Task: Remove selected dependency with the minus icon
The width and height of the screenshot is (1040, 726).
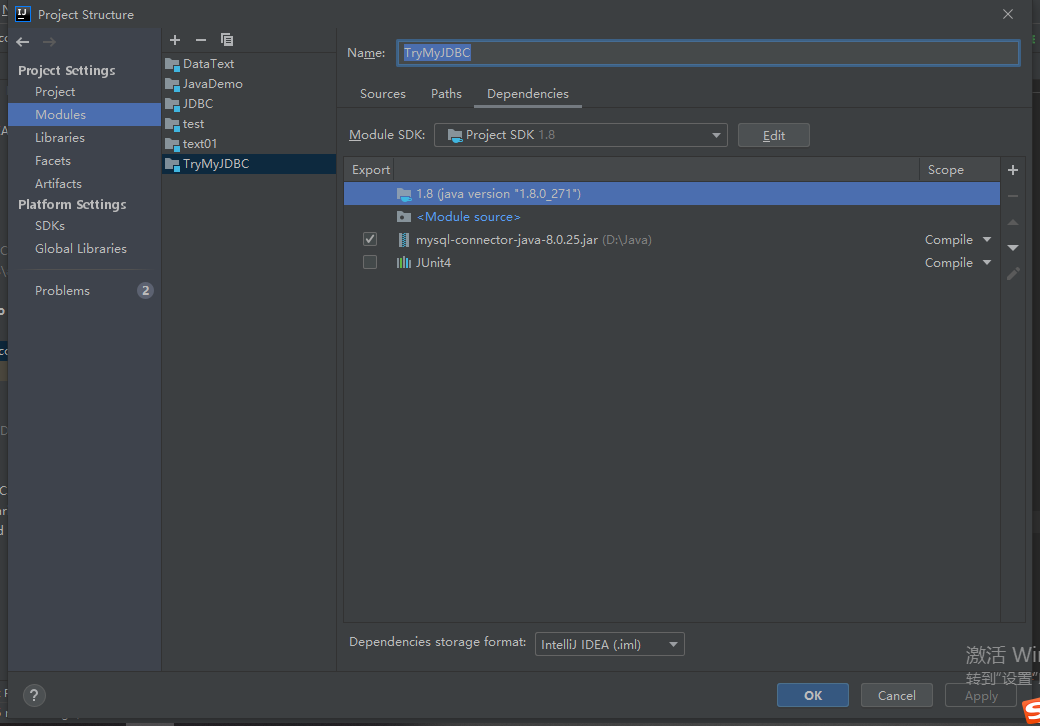Action: point(1013,196)
